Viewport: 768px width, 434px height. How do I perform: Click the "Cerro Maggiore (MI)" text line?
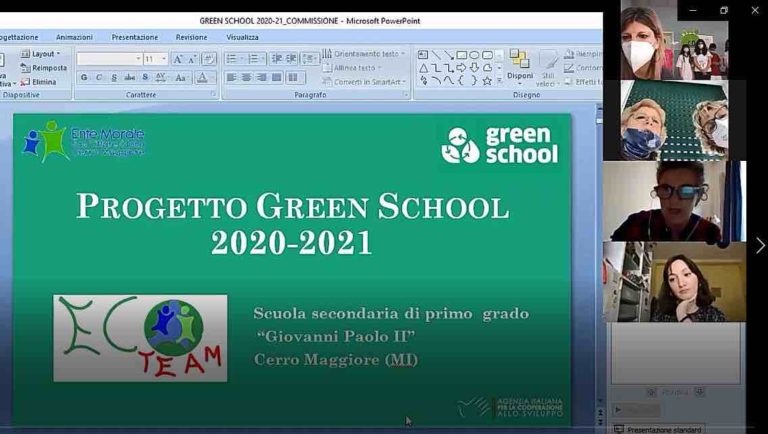pos(336,360)
